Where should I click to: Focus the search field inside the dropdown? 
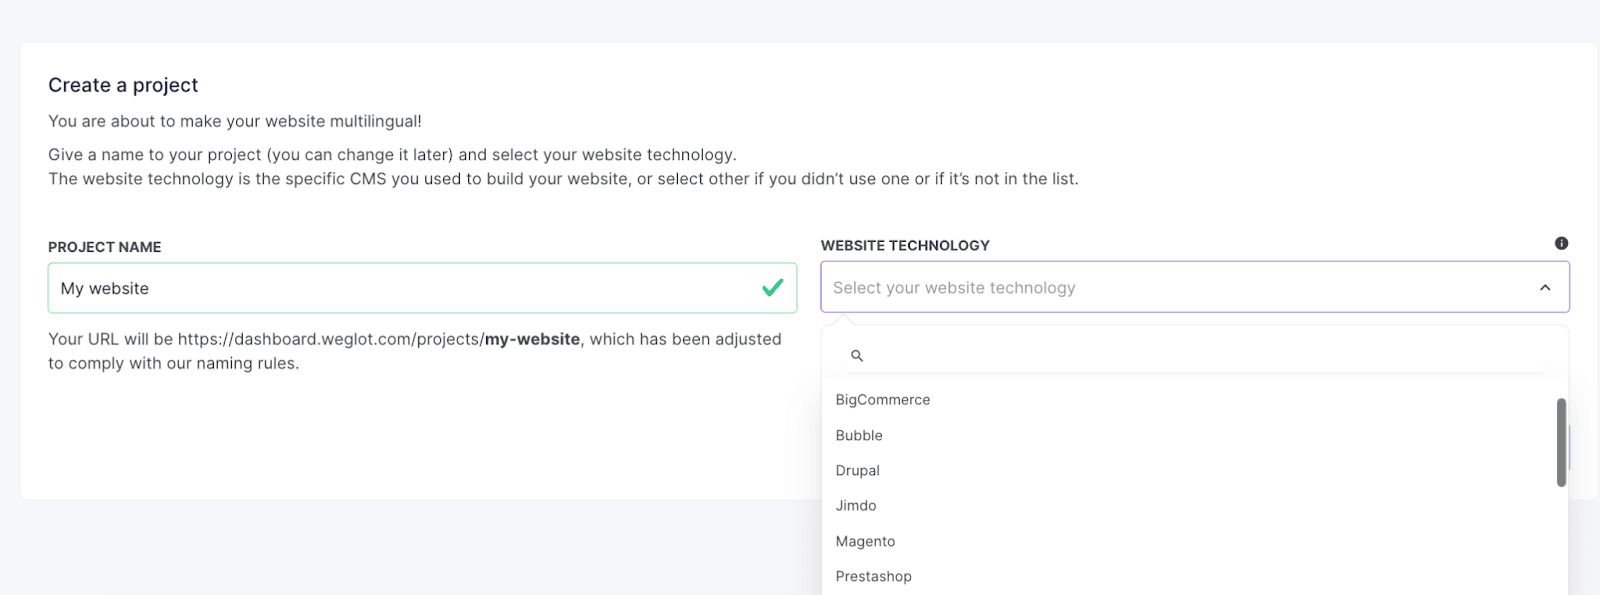(x=1200, y=356)
